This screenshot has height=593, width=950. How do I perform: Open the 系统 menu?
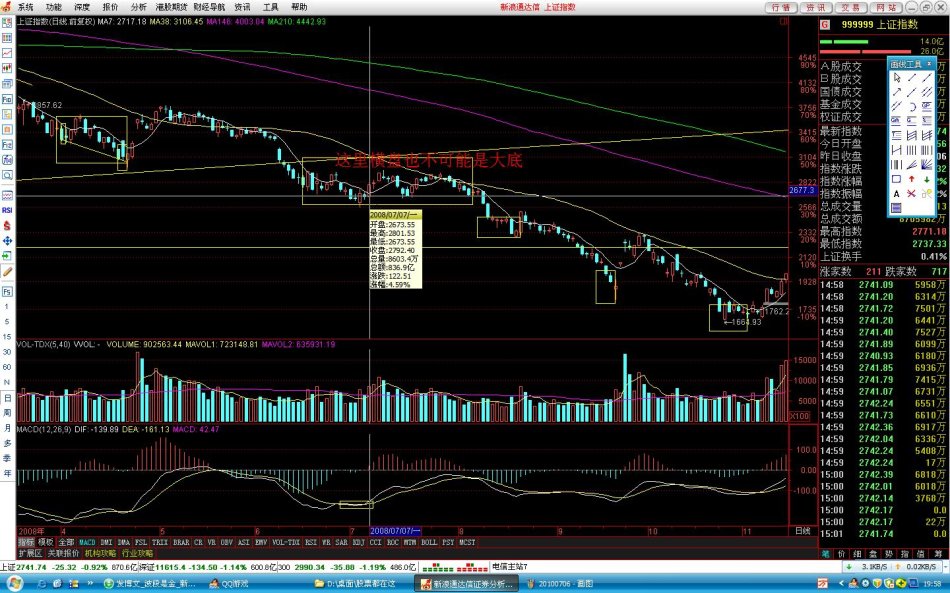pos(25,7)
